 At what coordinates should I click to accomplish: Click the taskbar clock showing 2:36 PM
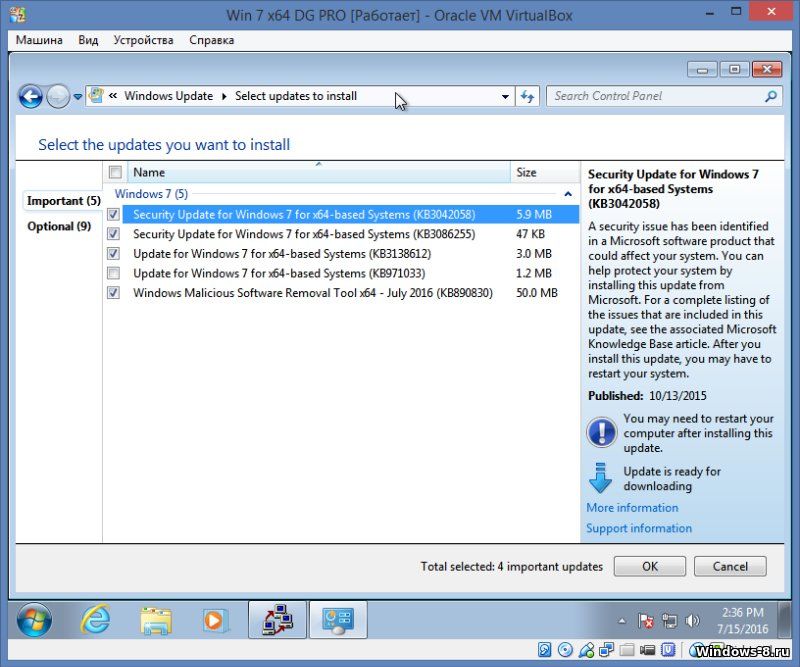click(742, 621)
